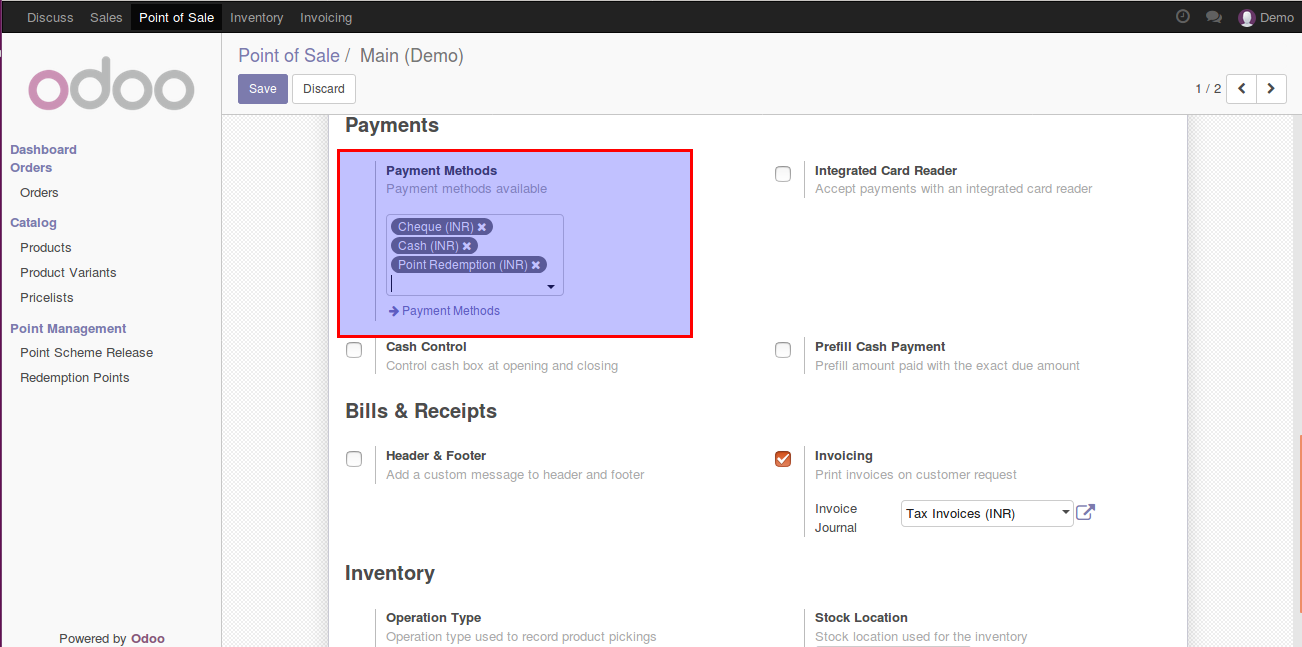Click the Discard button
The width and height of the screenshot is (1302, 647).
[x=324, y=89]
